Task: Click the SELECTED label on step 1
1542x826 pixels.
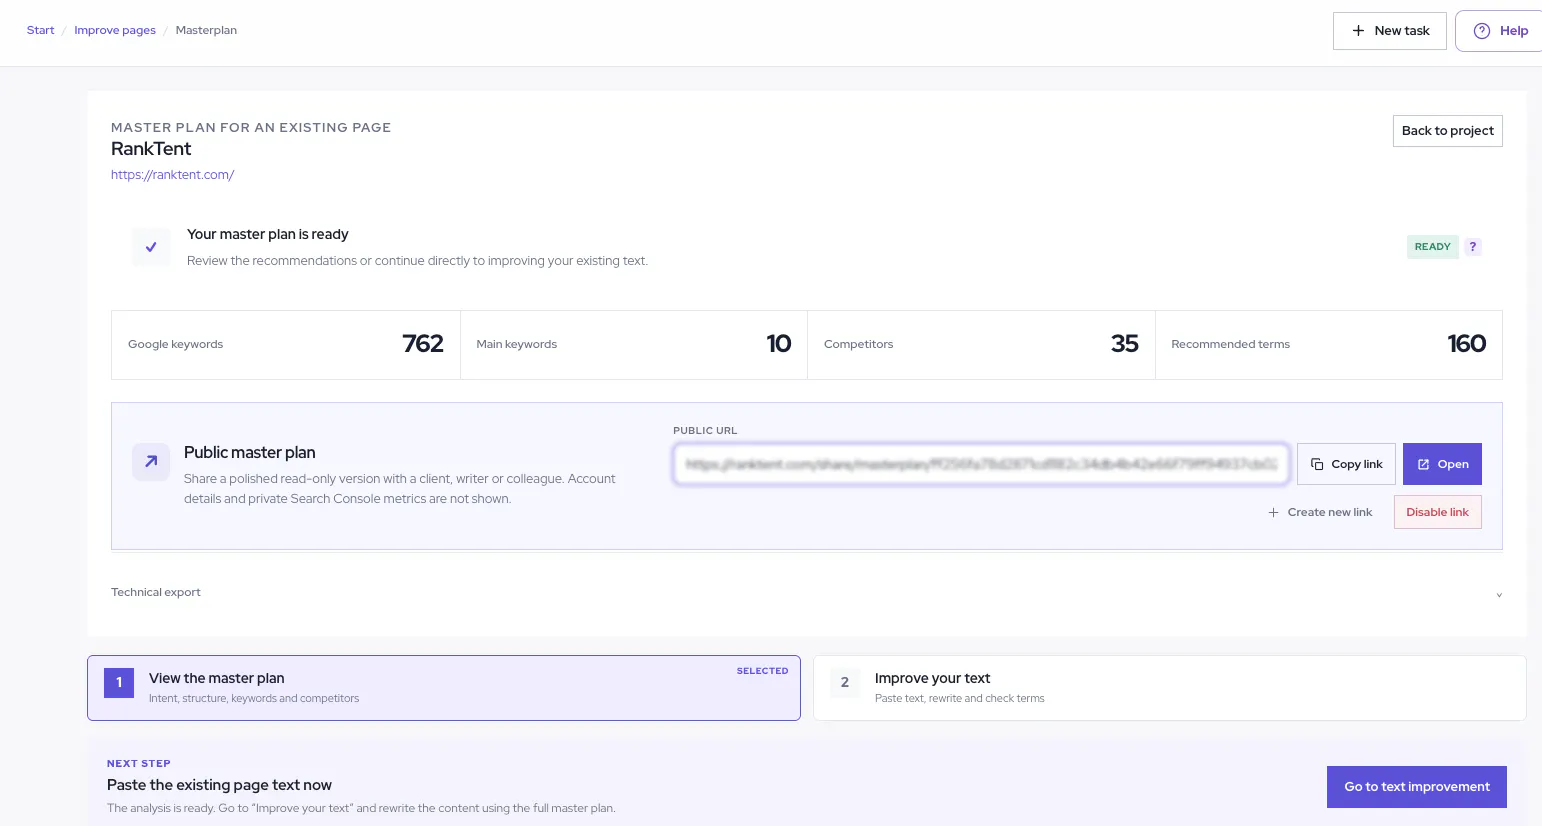Action: click(x=762, y=671)
